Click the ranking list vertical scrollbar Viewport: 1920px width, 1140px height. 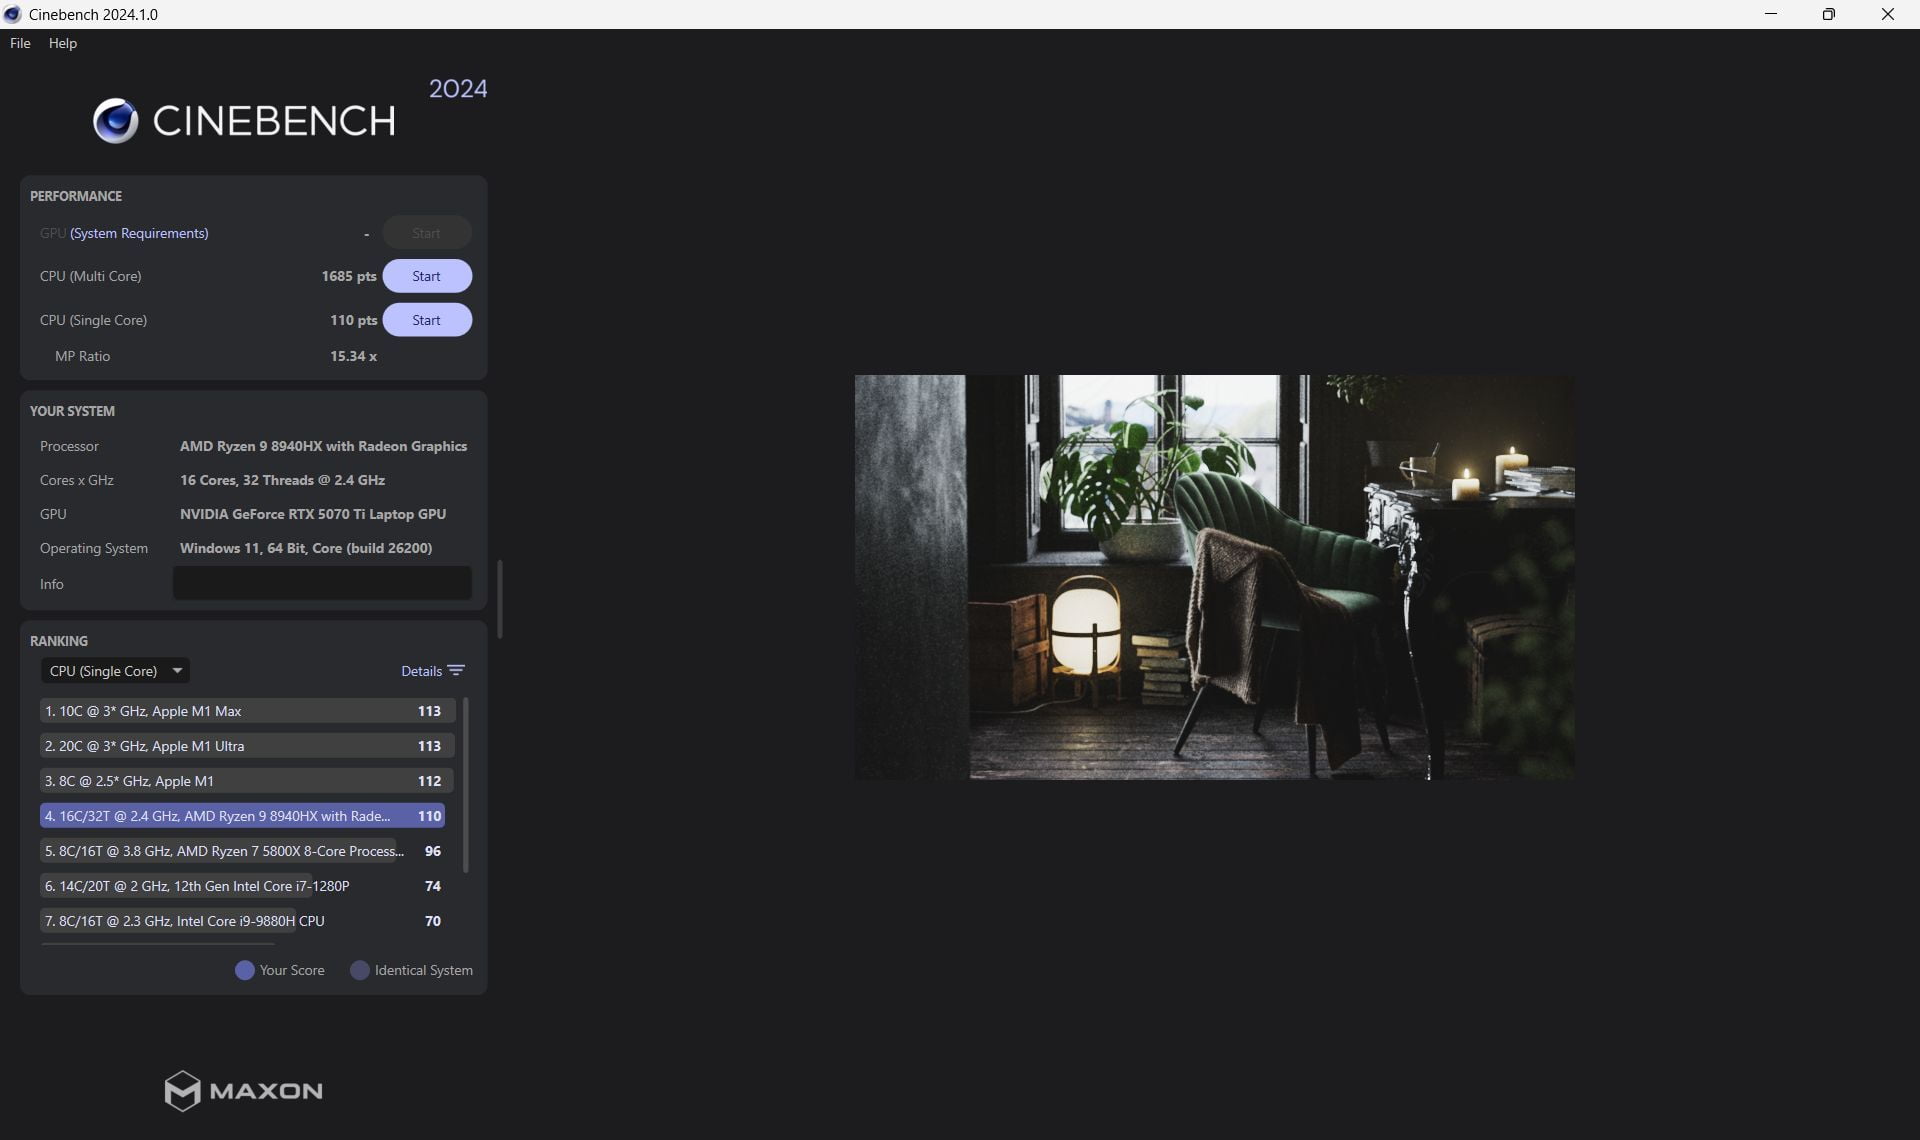point(465,785)
